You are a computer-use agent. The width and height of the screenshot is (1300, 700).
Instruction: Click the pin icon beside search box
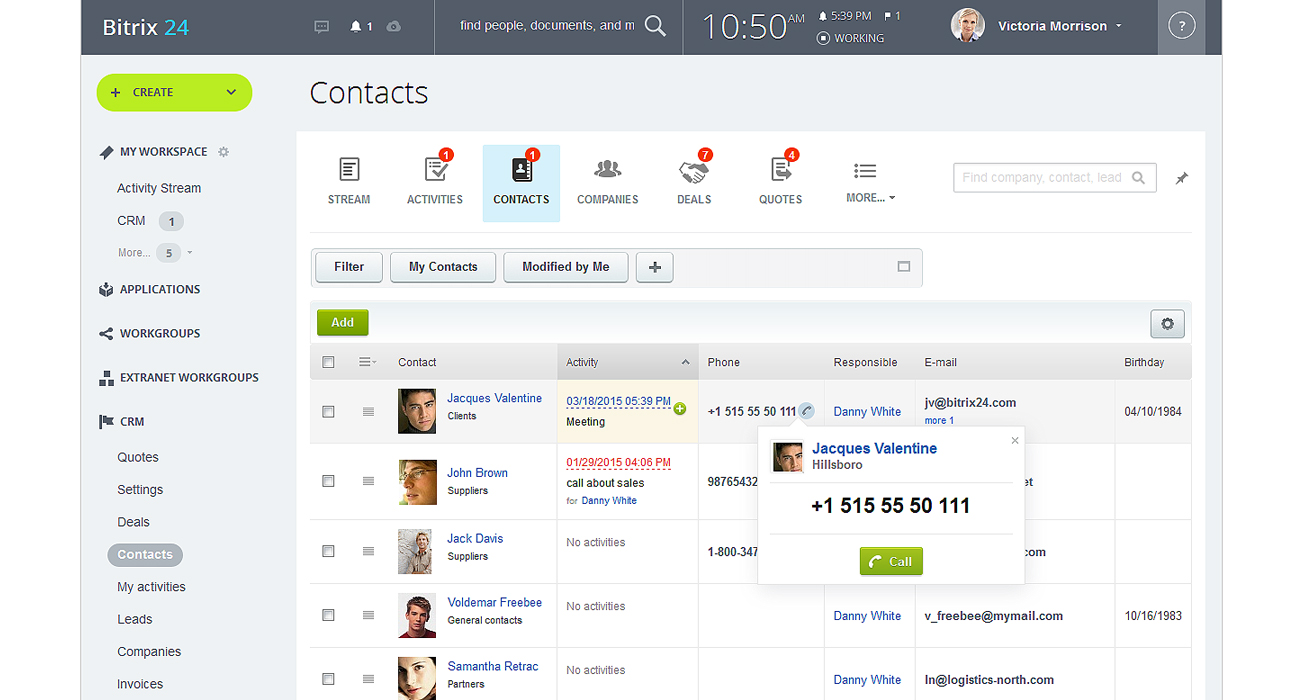point(1181,178)
